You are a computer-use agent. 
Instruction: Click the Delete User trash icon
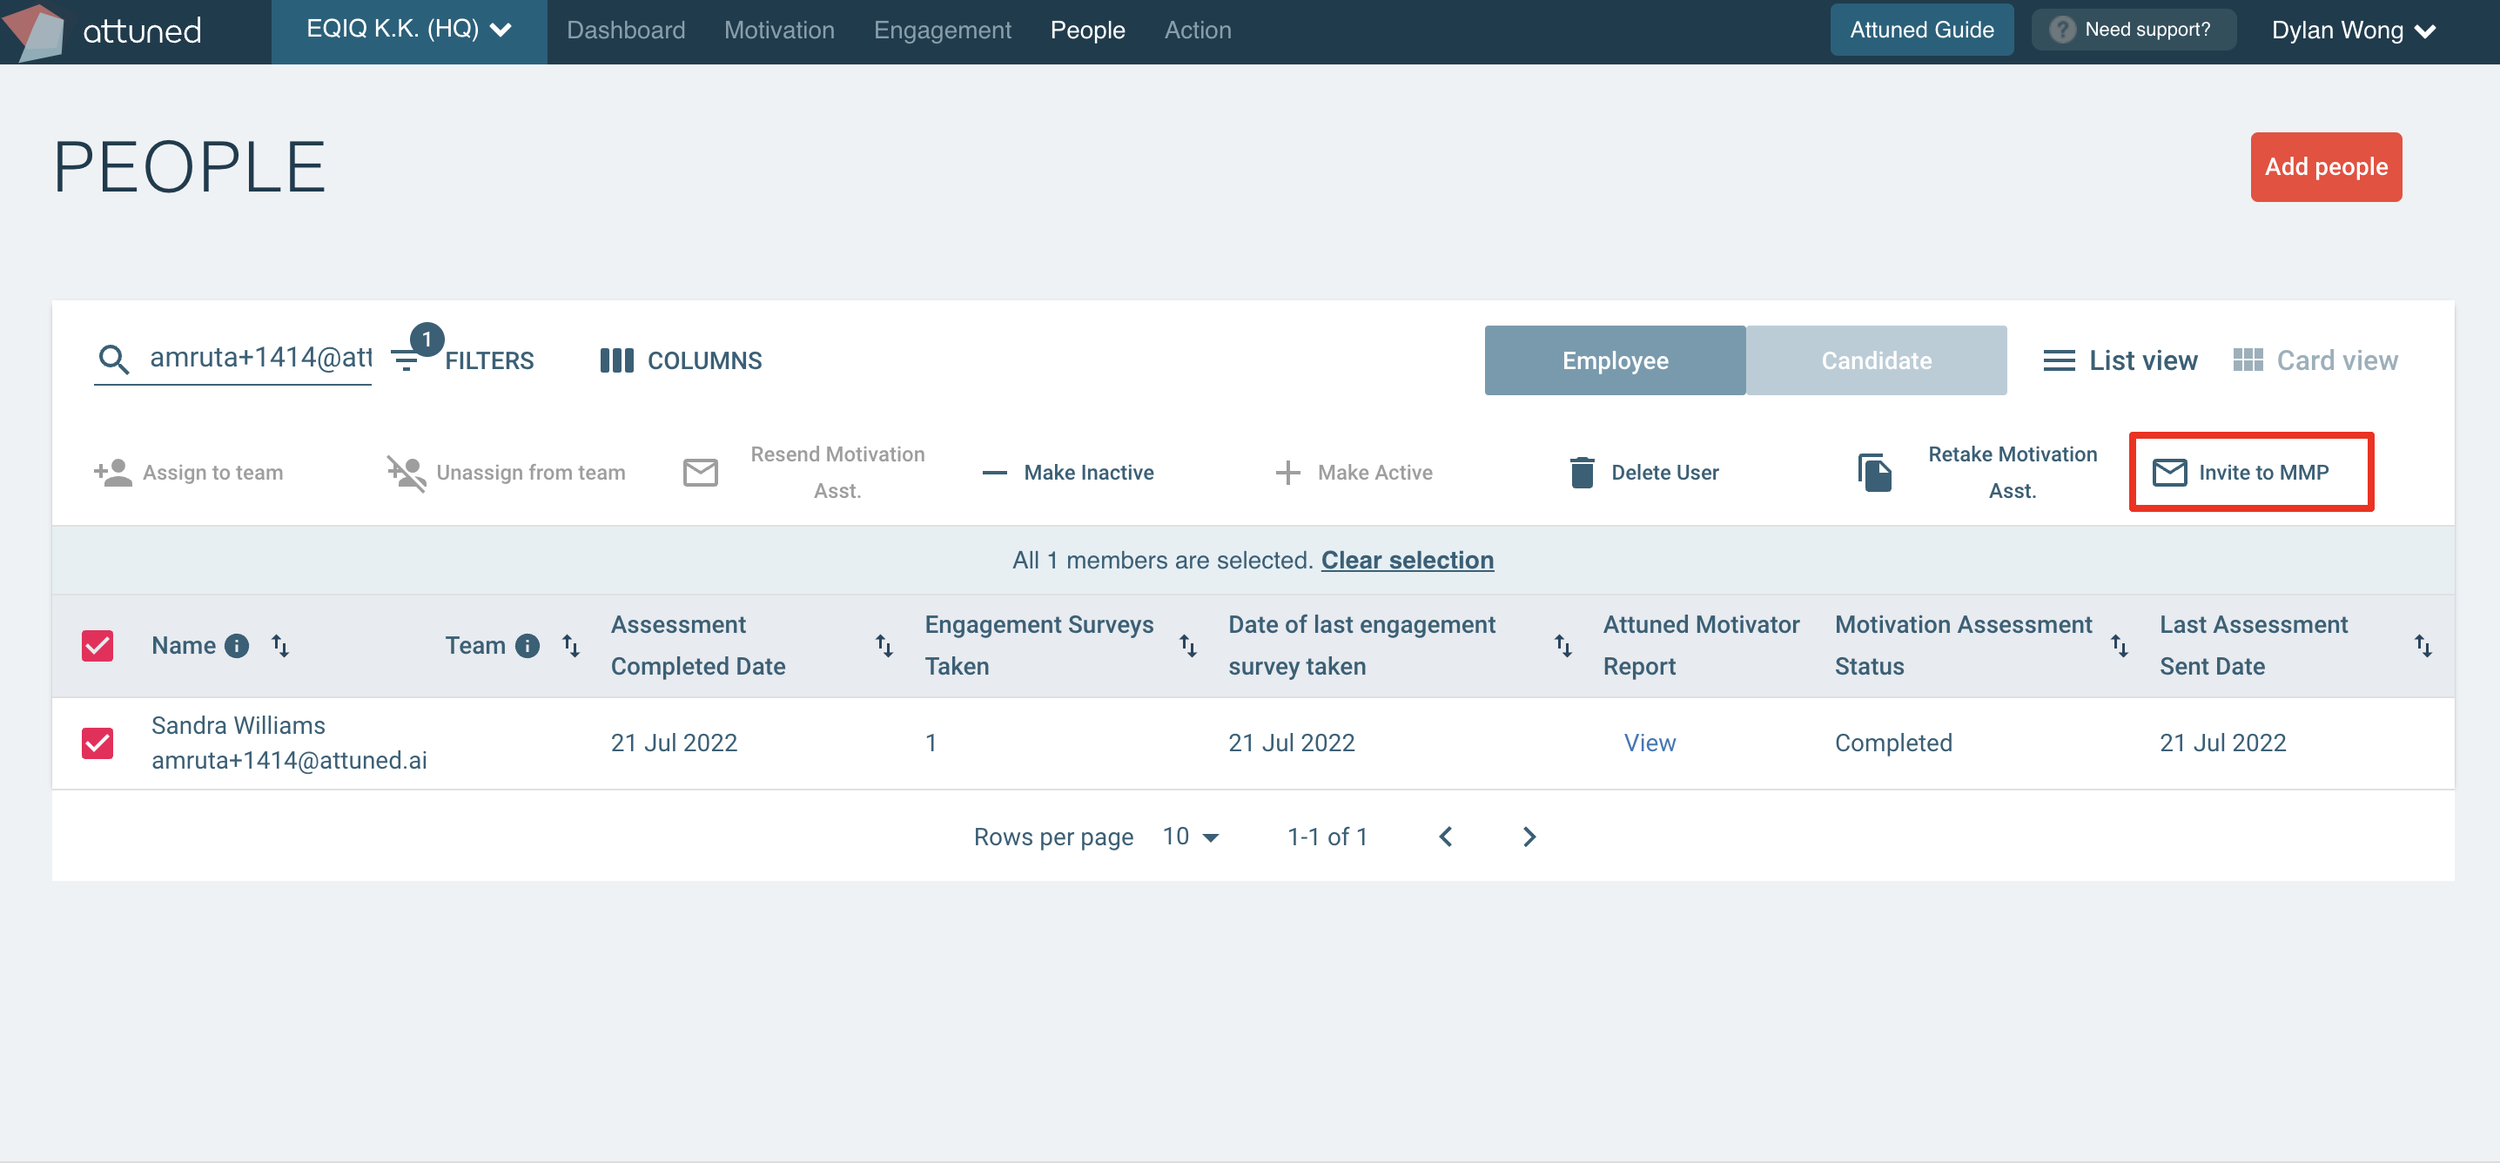click(x=1582, y=472)
